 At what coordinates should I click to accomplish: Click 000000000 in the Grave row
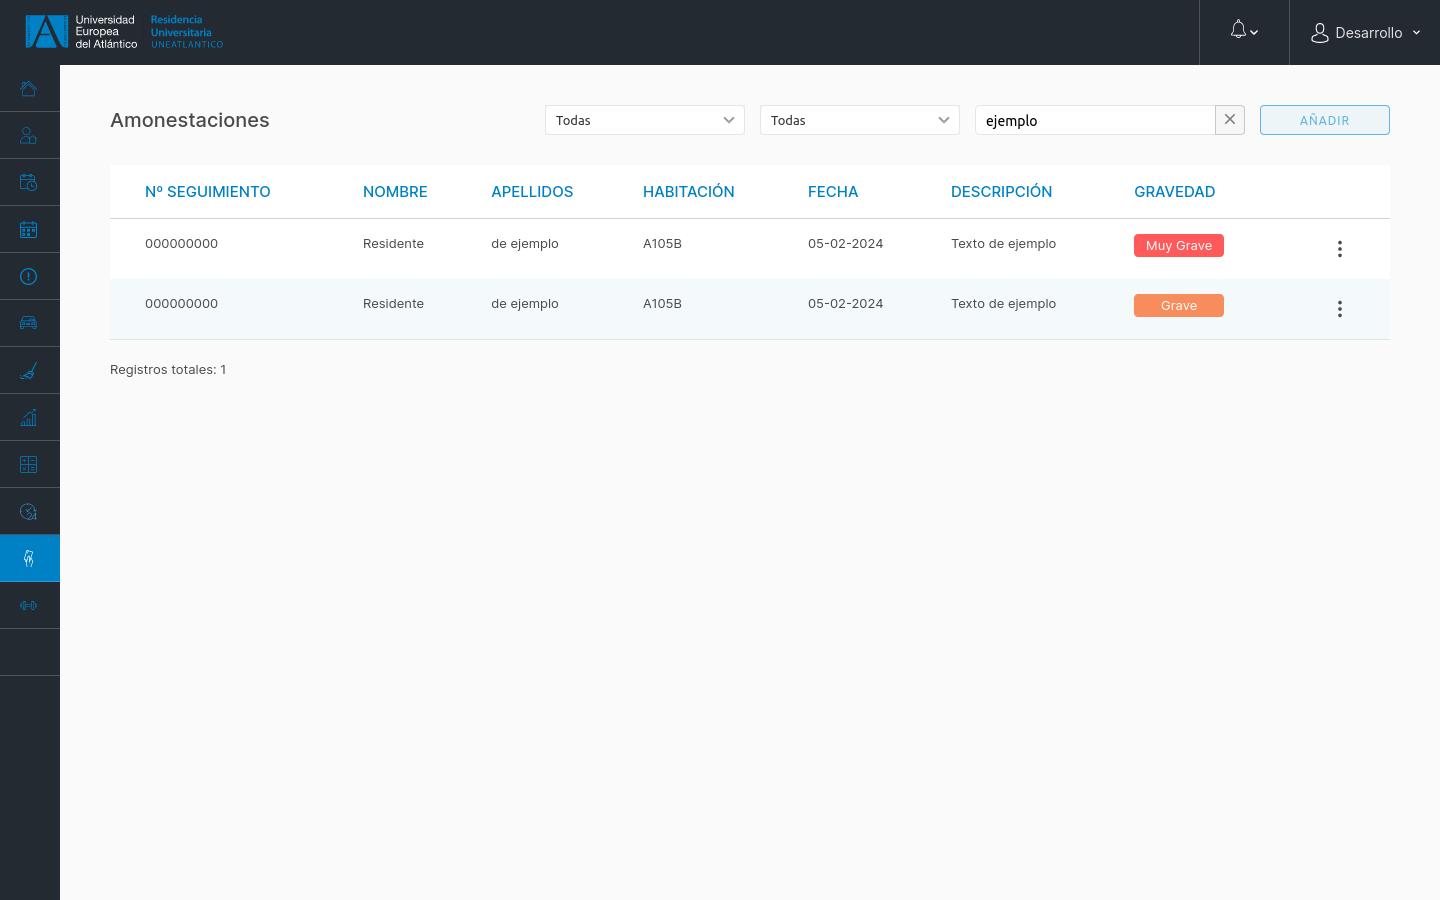point(181,304)
